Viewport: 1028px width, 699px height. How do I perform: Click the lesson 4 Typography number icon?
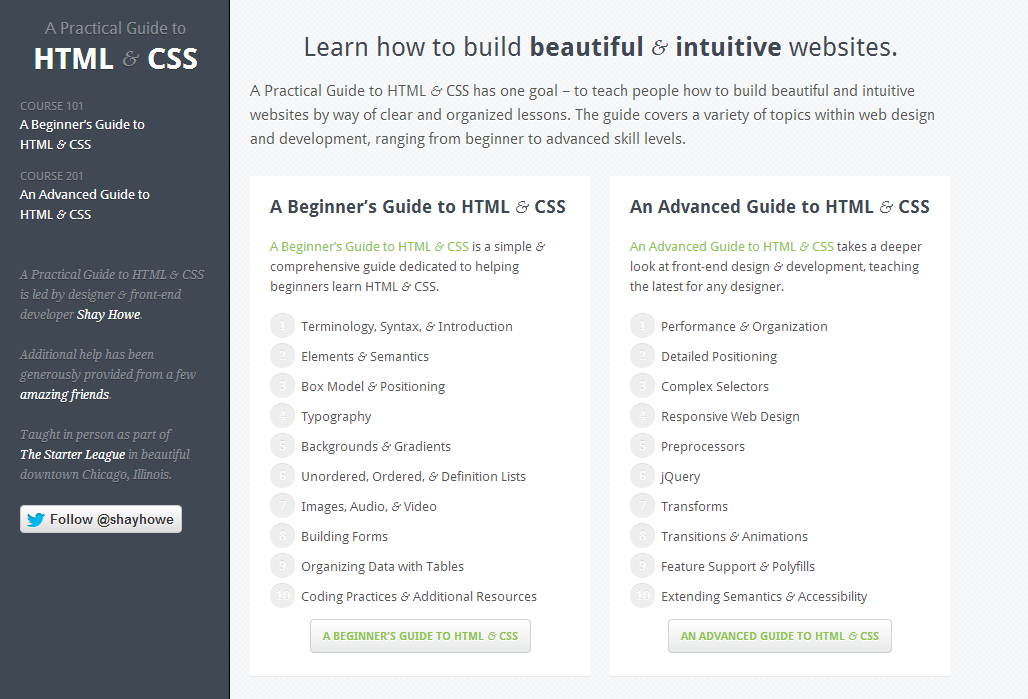281,416
